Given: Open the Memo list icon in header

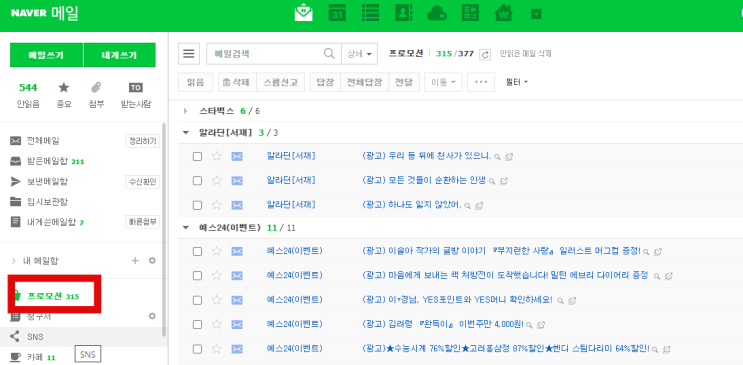Looking at the screenshot, I should pyautogui.click(x=370, y=13).
